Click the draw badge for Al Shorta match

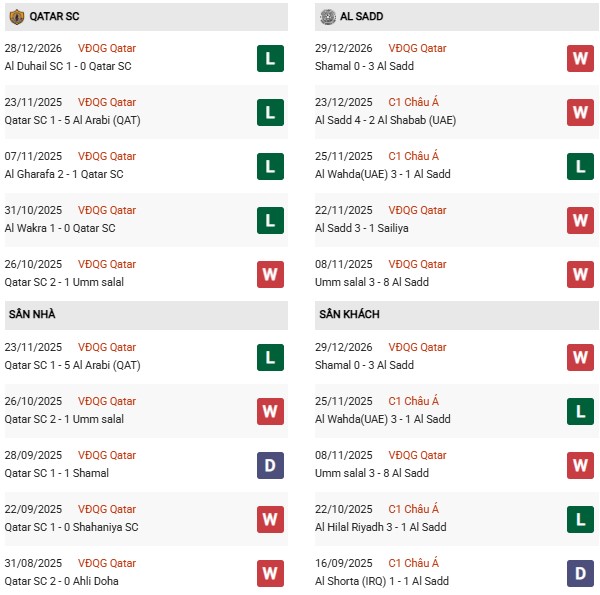(580, 573)
